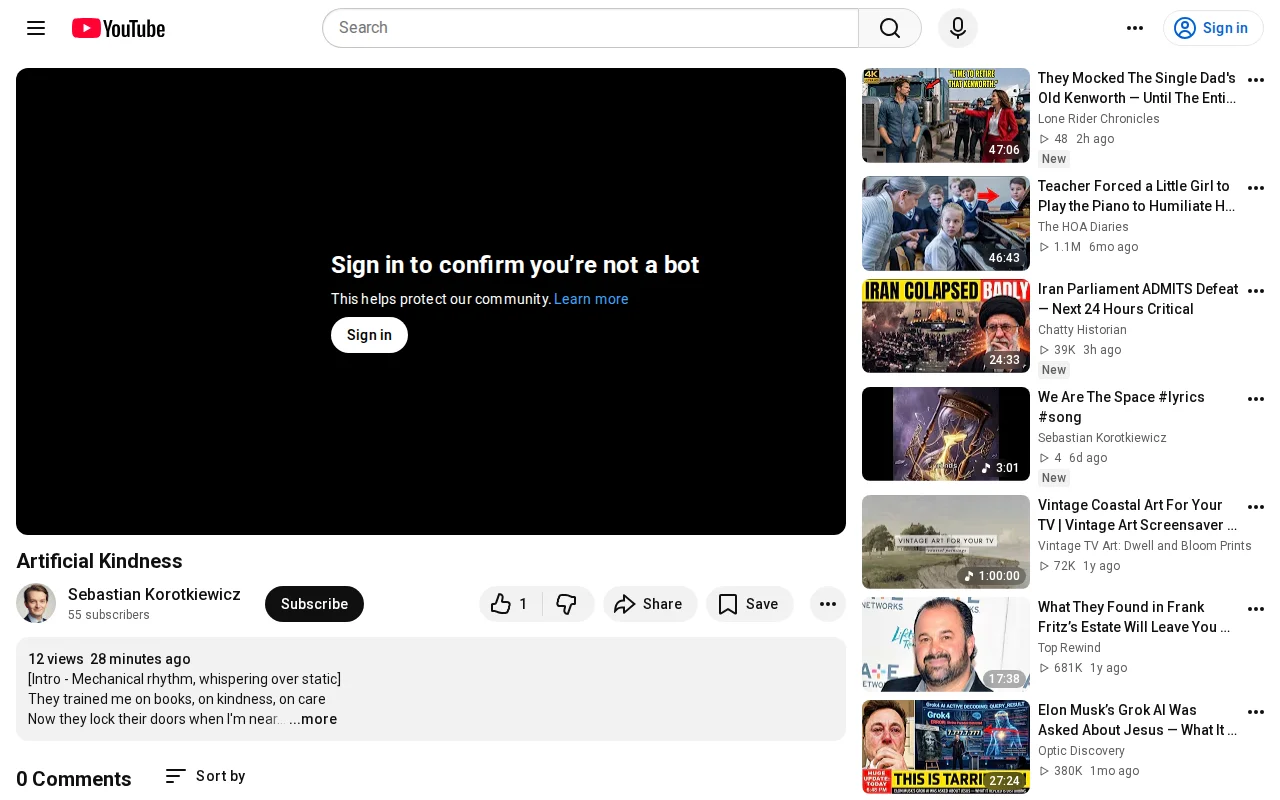Open more actions below the video
The image size is (1280, 800).
pos(828,604)
